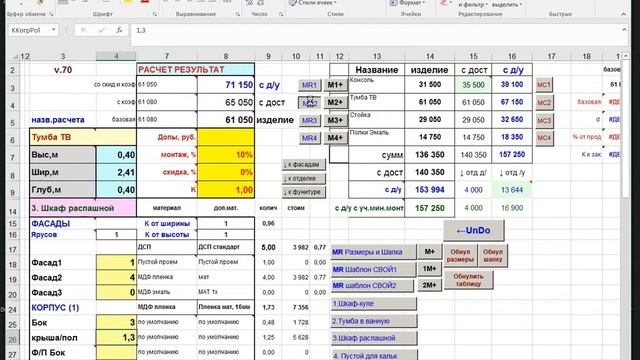Viewport: 640px width, 360px height.
Task: Click the M+ button beside Размеры и Шапка
Action: [x=429, y=252]
